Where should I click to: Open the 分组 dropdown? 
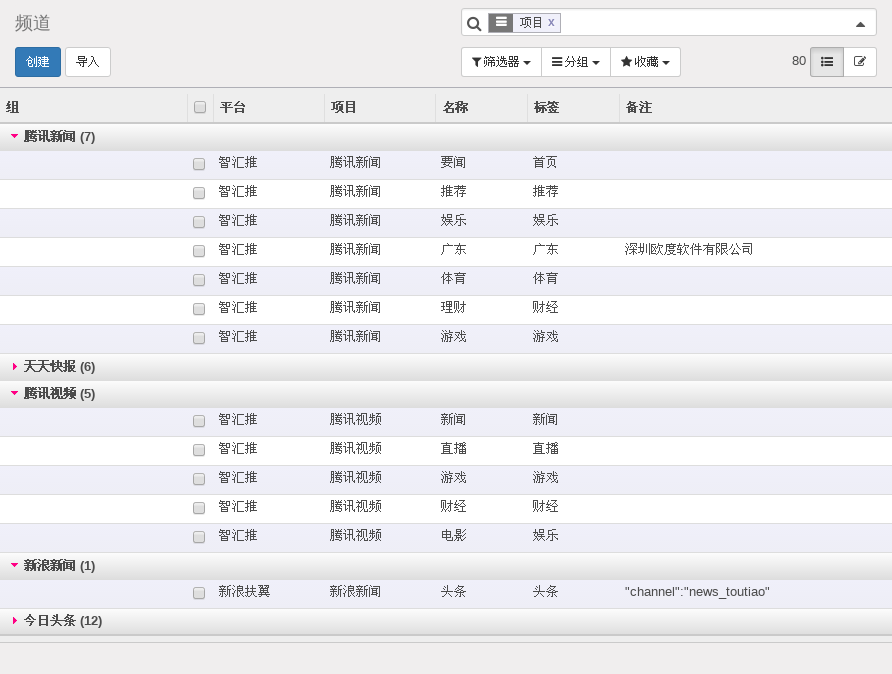point(576,61)
